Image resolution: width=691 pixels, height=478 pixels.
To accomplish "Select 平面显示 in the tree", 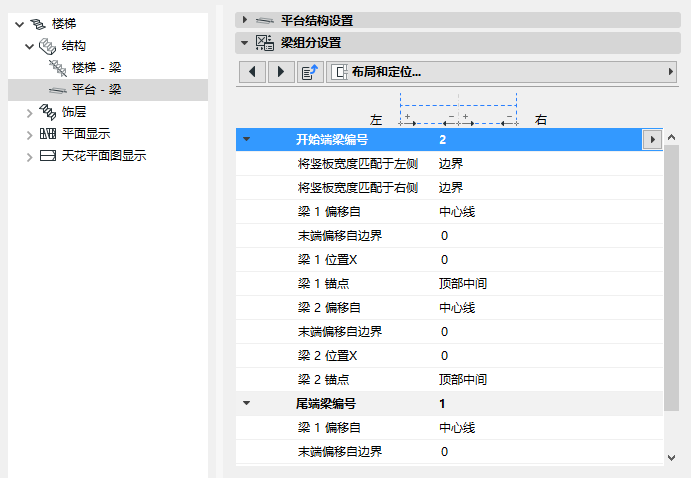I will pyautogui.click(x=86, y=133).
